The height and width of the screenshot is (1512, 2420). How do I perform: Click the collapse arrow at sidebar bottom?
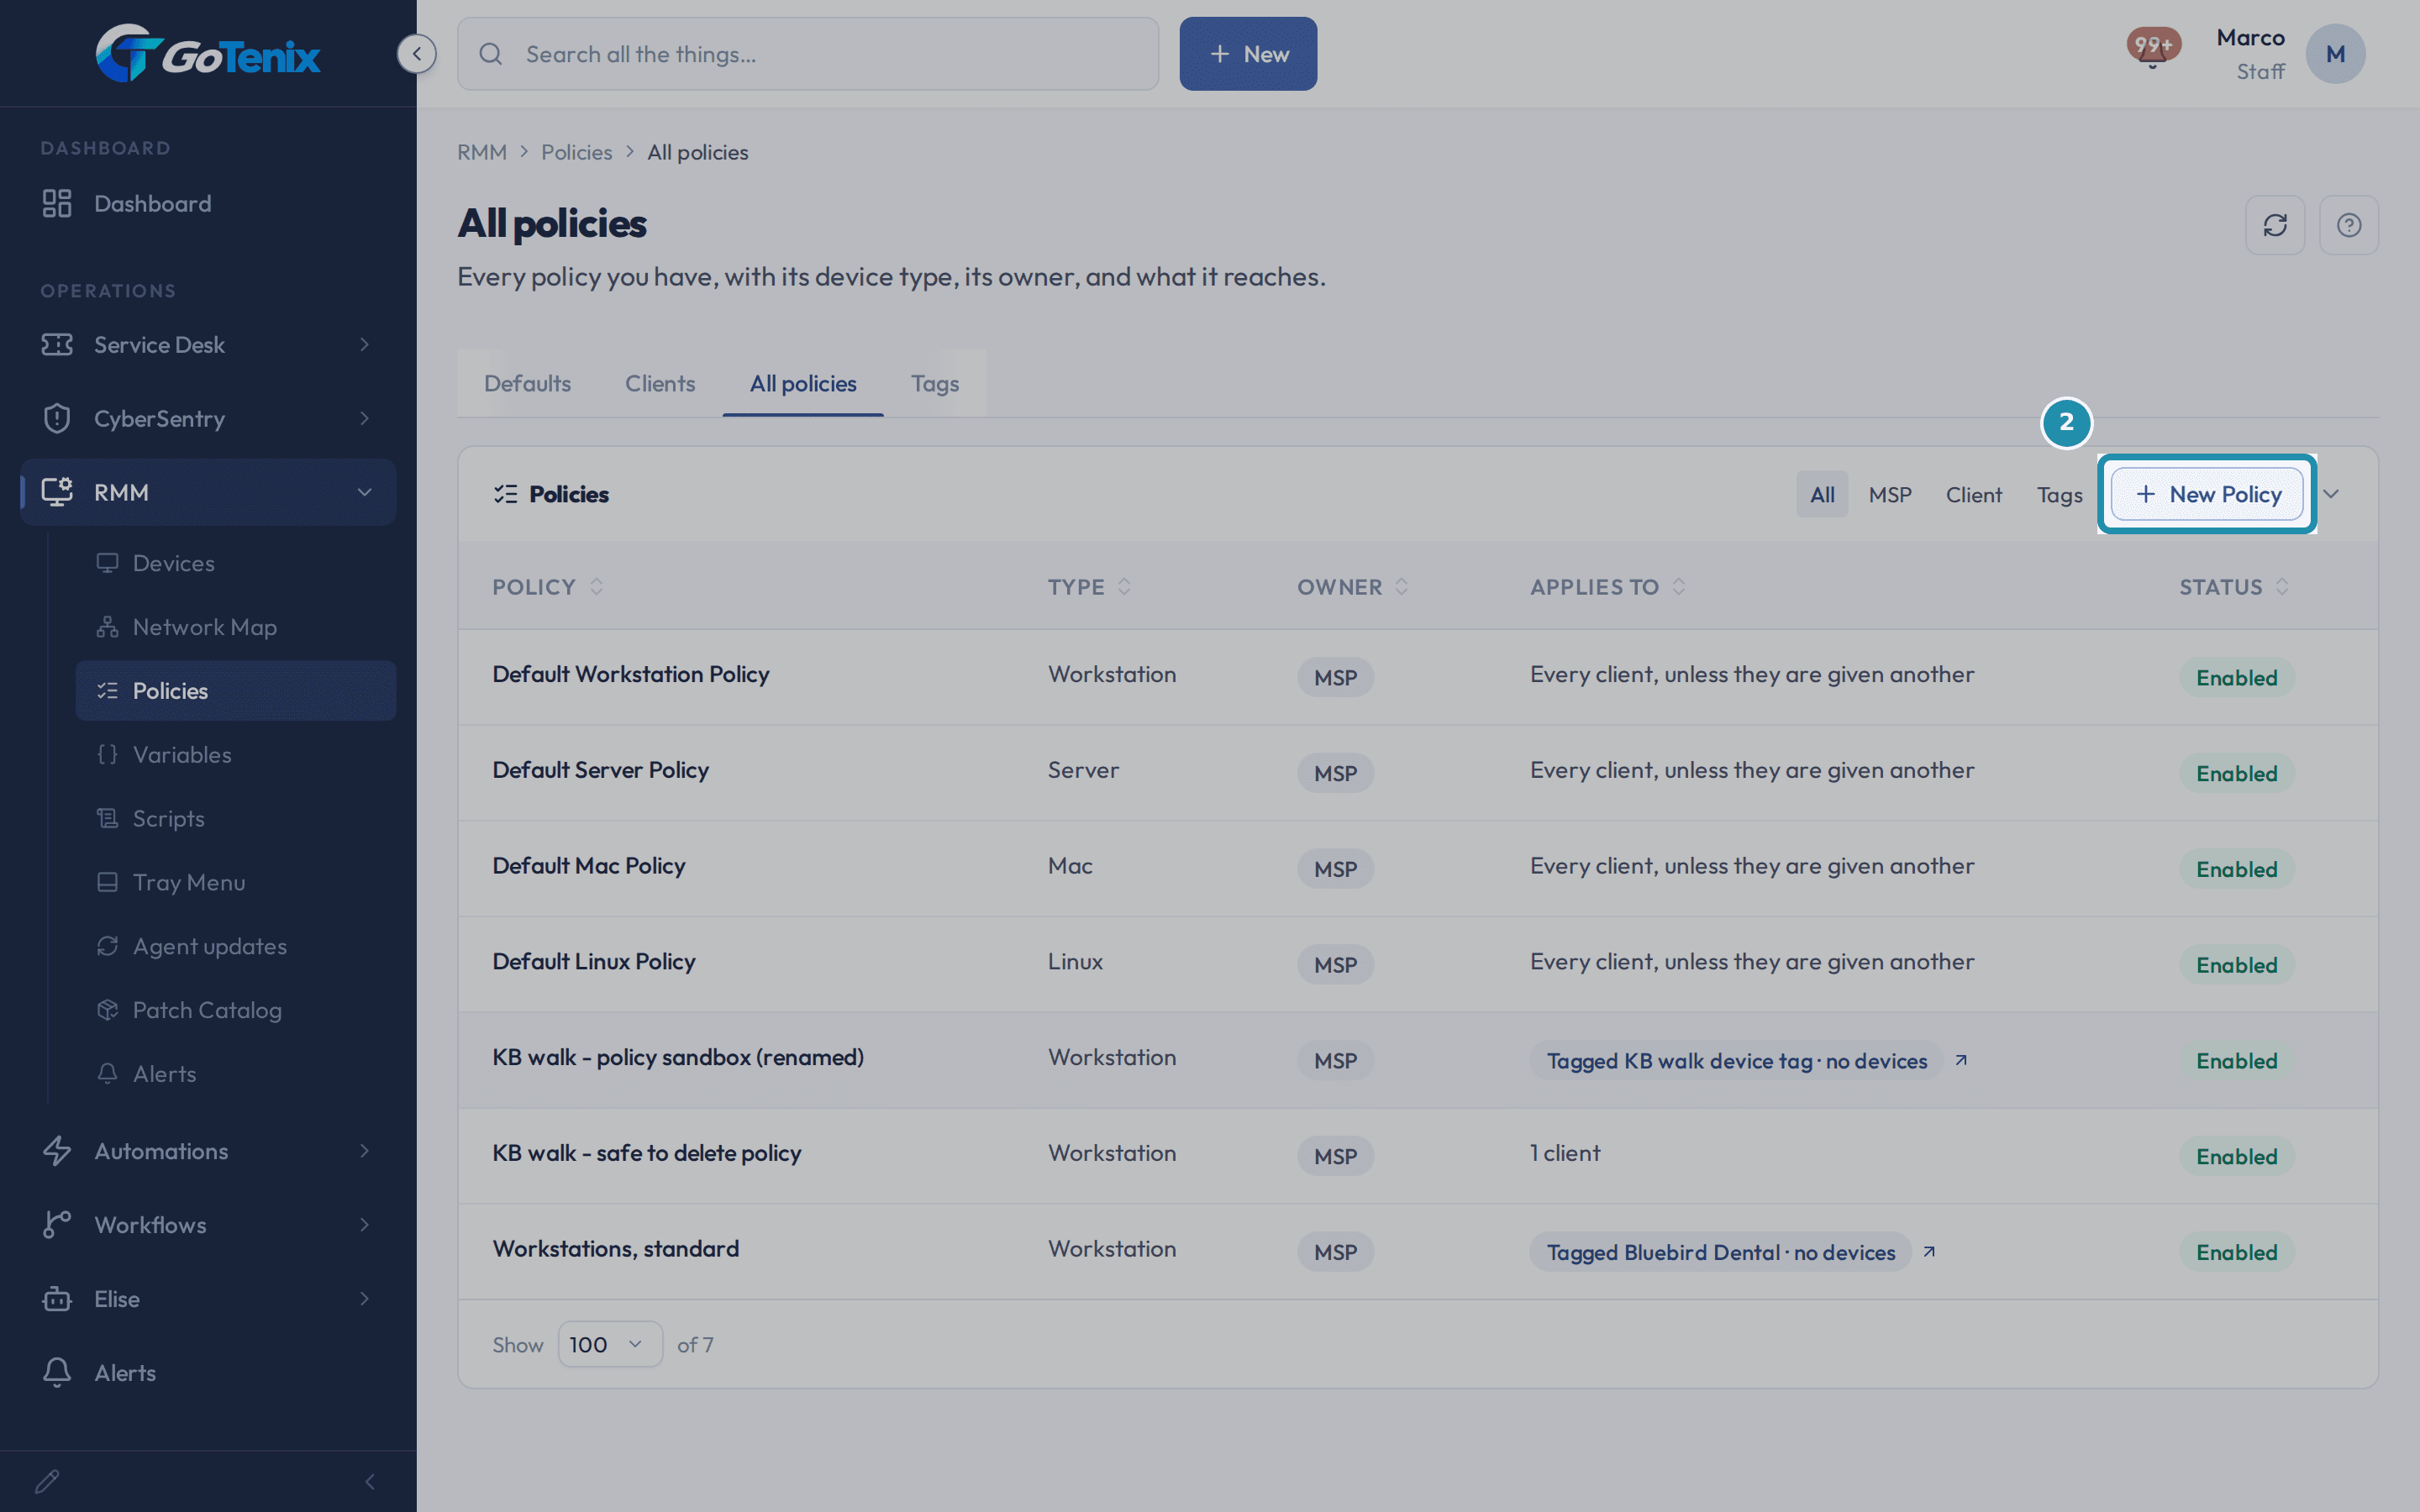[370, 1481]
